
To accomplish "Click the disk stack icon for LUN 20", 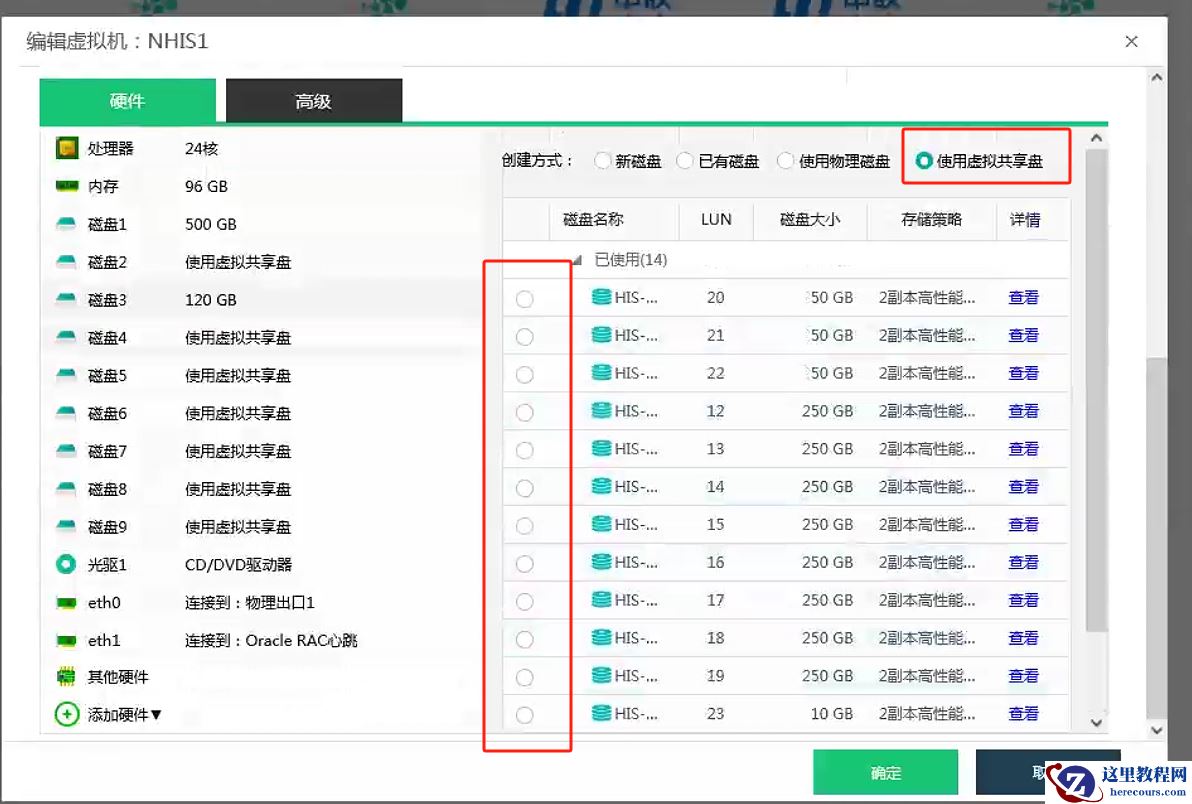I will pyautogui.click(x=601, y=297).
